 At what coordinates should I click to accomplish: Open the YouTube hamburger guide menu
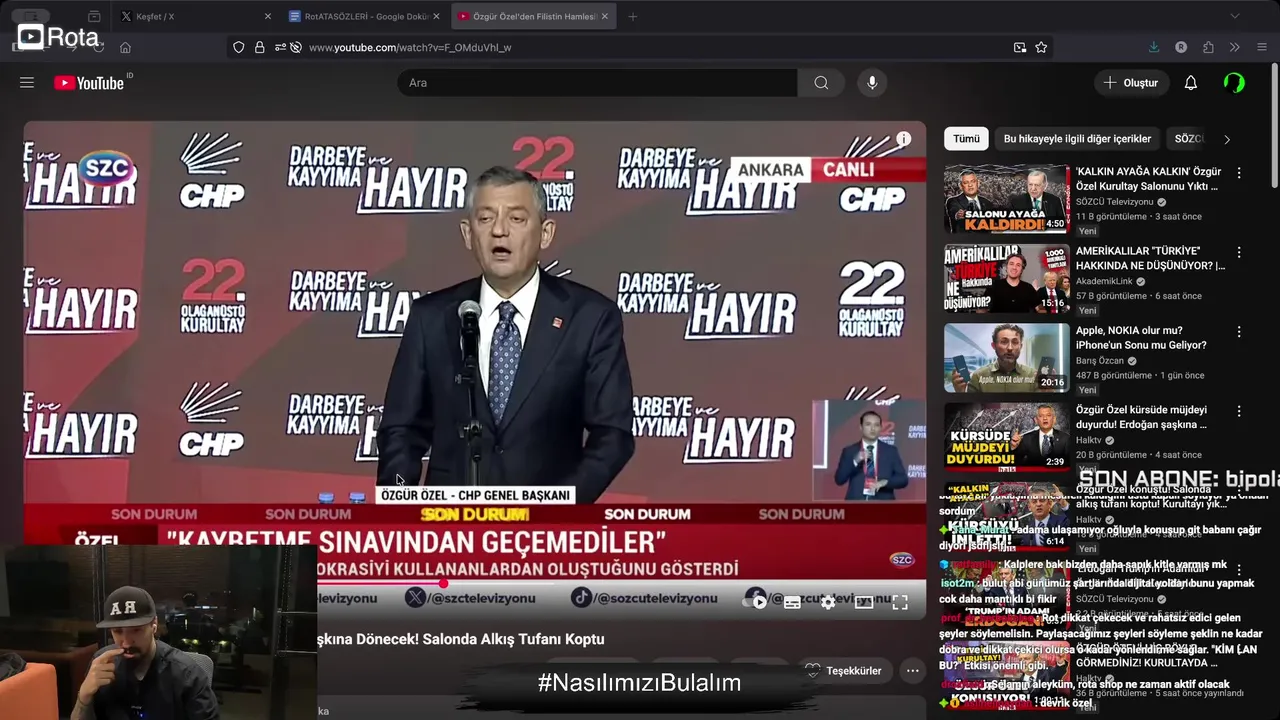click(27, 83)
